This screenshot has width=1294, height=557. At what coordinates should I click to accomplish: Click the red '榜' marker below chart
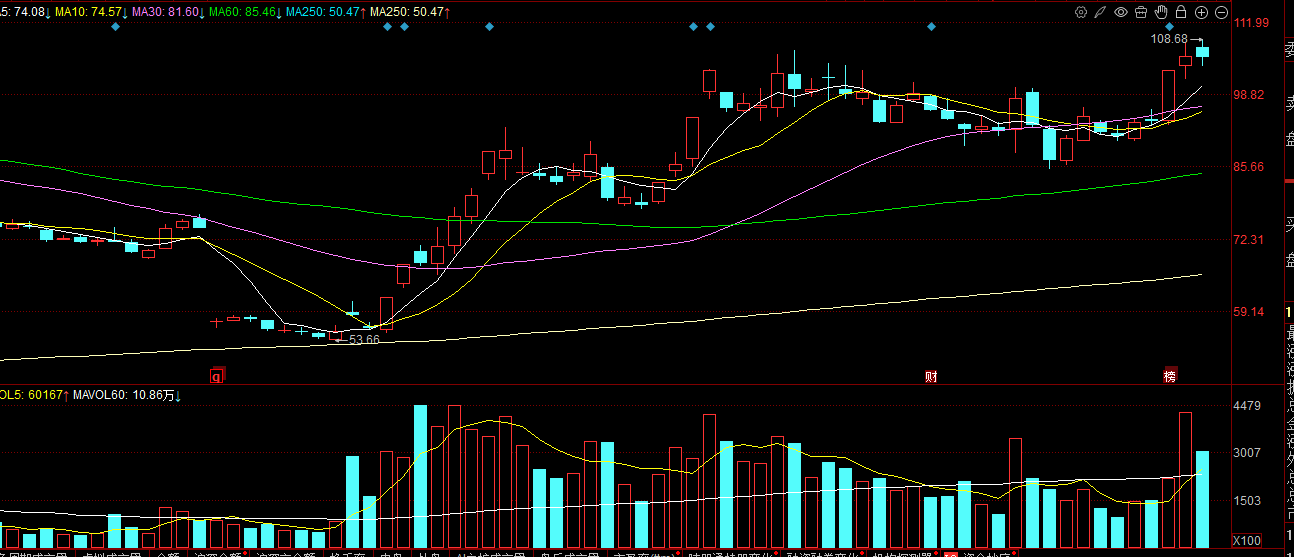pos(1169,376)
